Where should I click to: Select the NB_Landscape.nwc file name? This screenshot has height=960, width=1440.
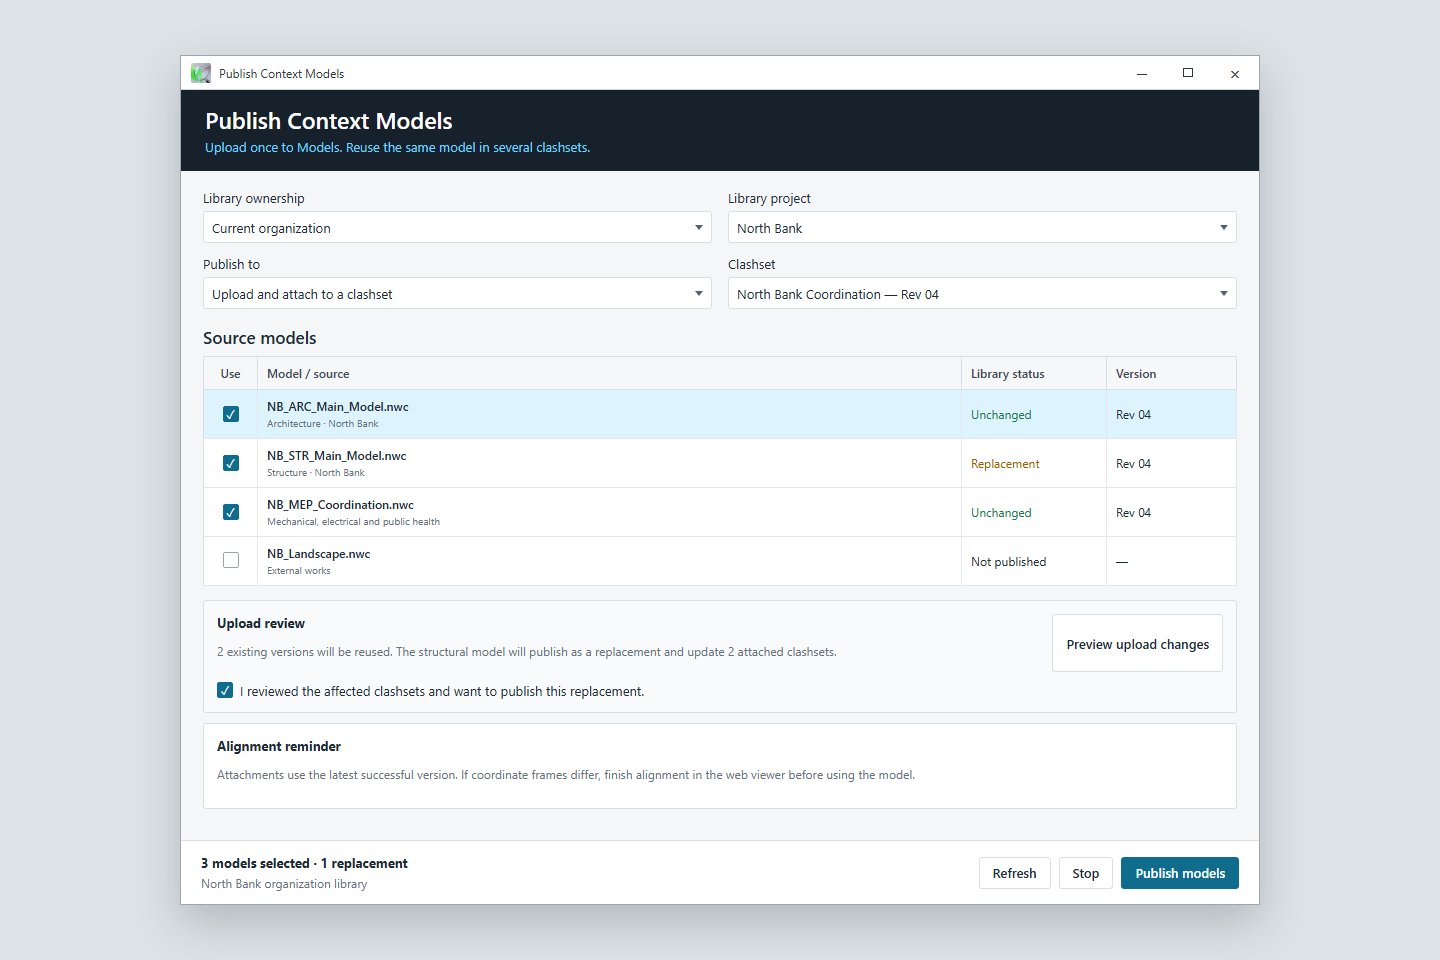(319, 554)
